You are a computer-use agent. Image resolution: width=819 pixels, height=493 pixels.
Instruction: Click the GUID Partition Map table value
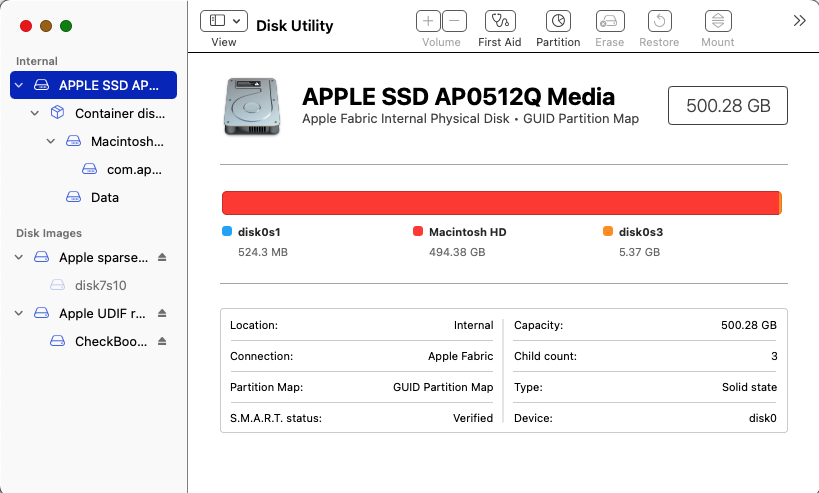[x=443, y=387]
